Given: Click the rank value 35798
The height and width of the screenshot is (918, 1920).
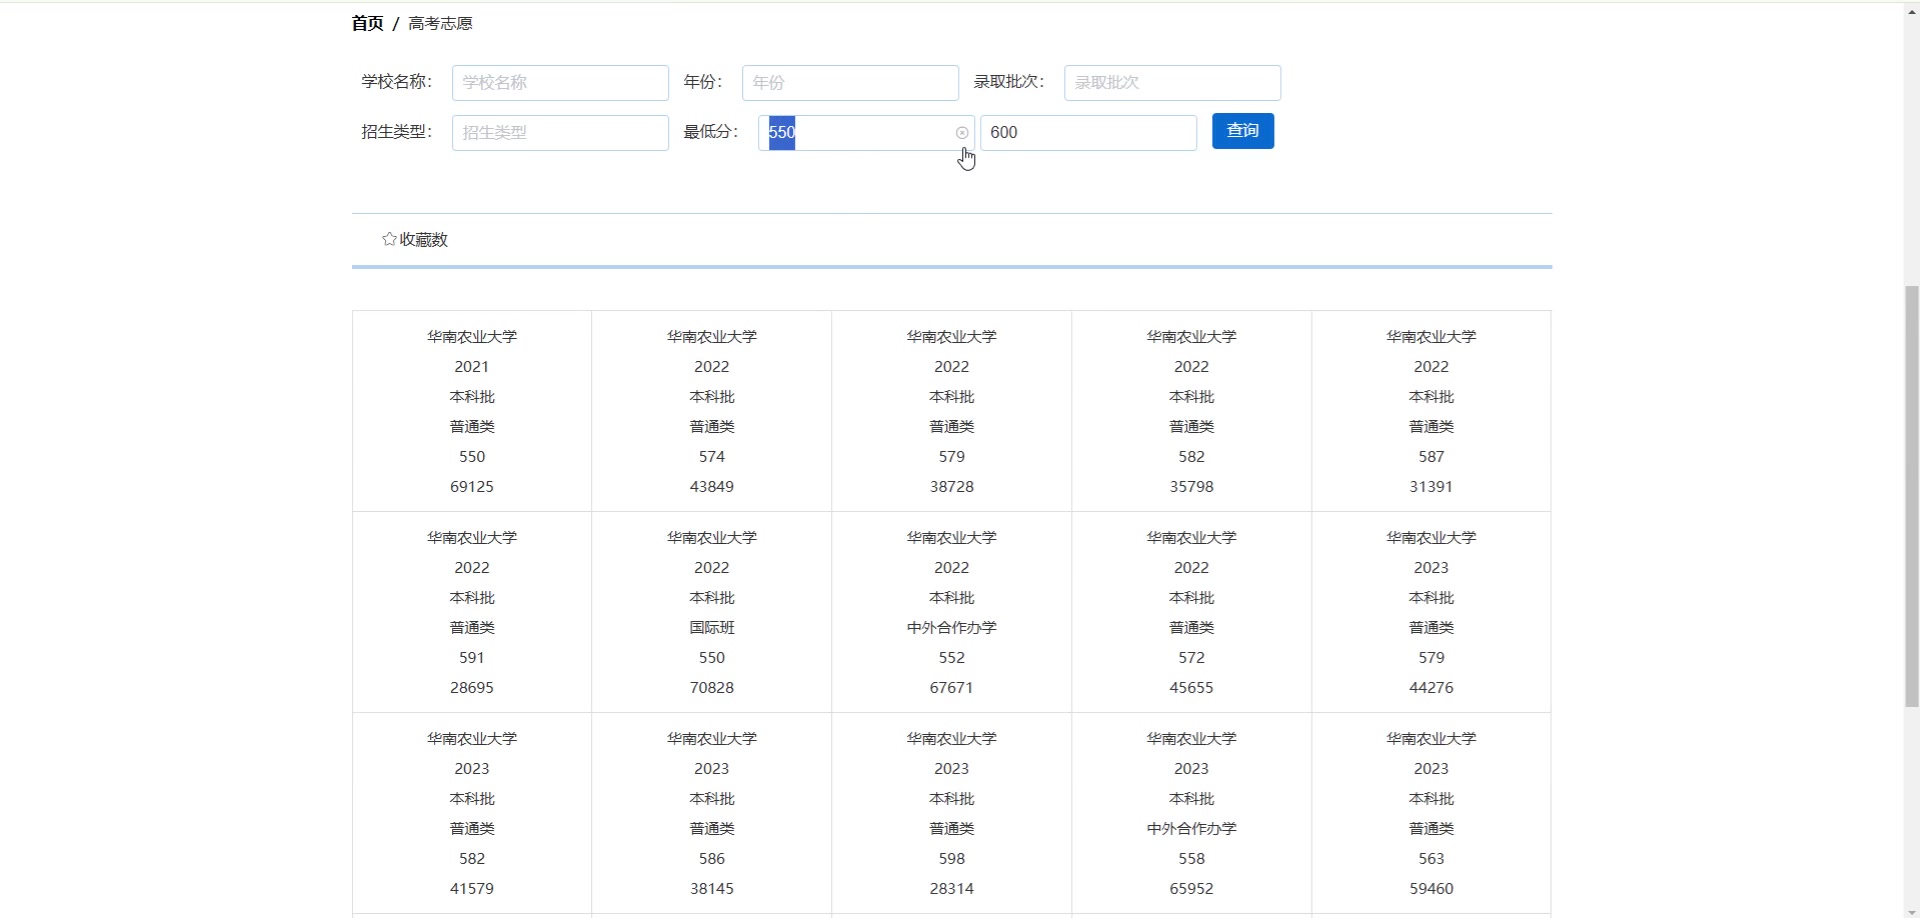Looking at the screenshot, I should [1192, 487].
